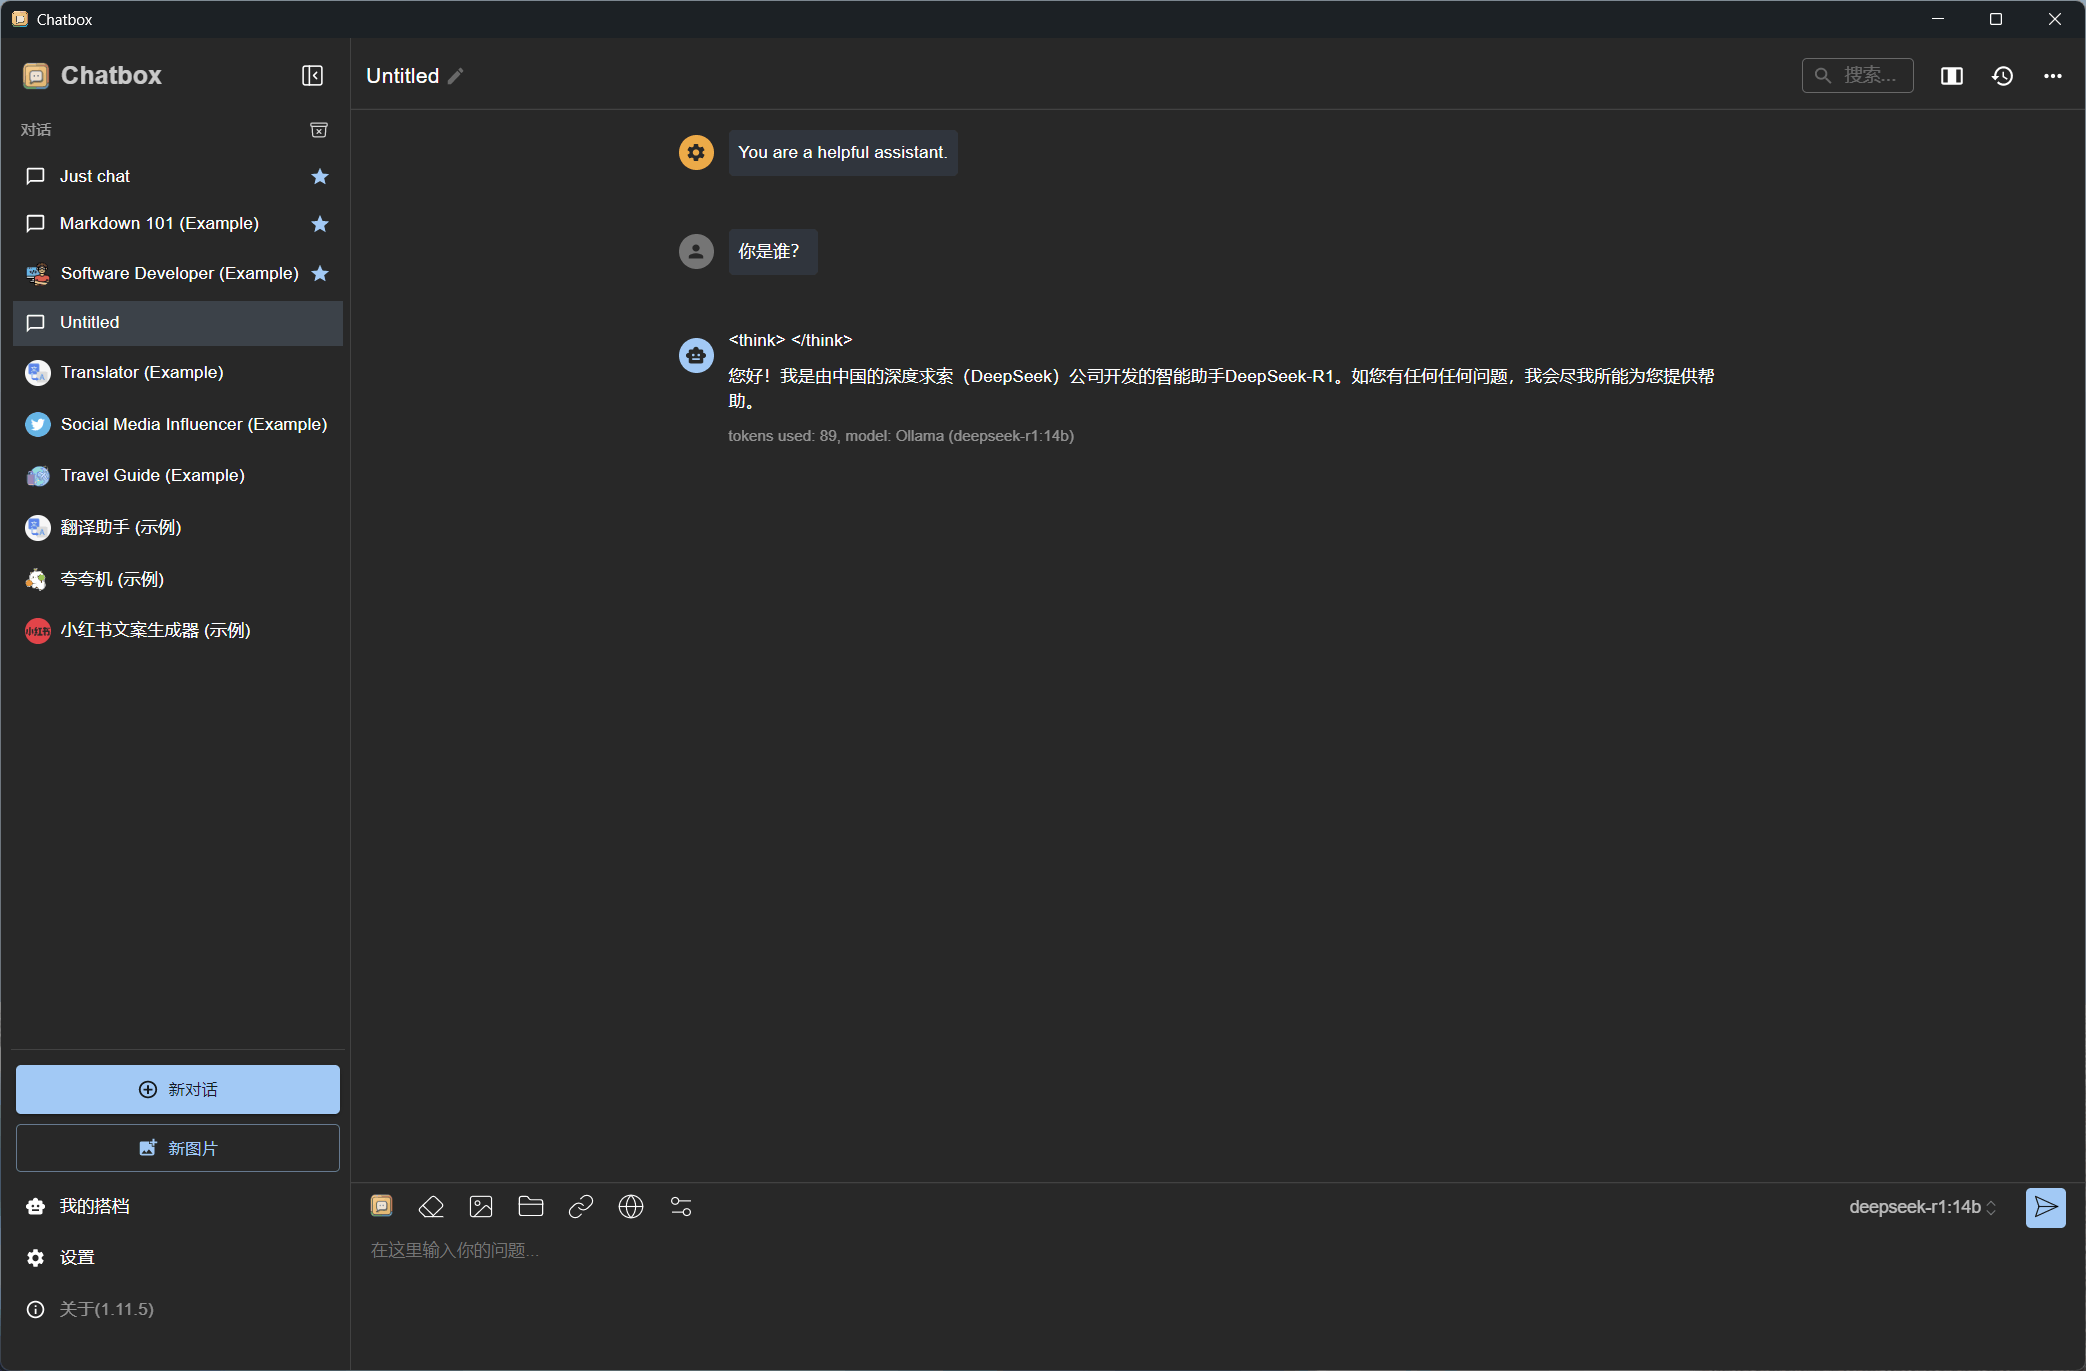Unstar the Just chat conversation

point(320,176)
